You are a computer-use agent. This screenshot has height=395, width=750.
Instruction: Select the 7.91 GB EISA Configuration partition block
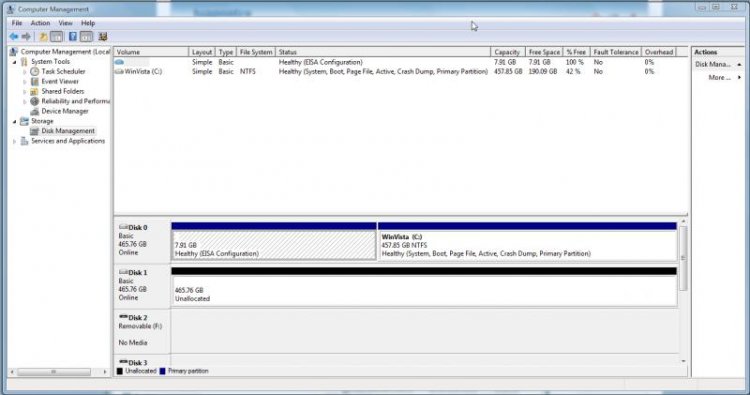[x=274, y=245]
